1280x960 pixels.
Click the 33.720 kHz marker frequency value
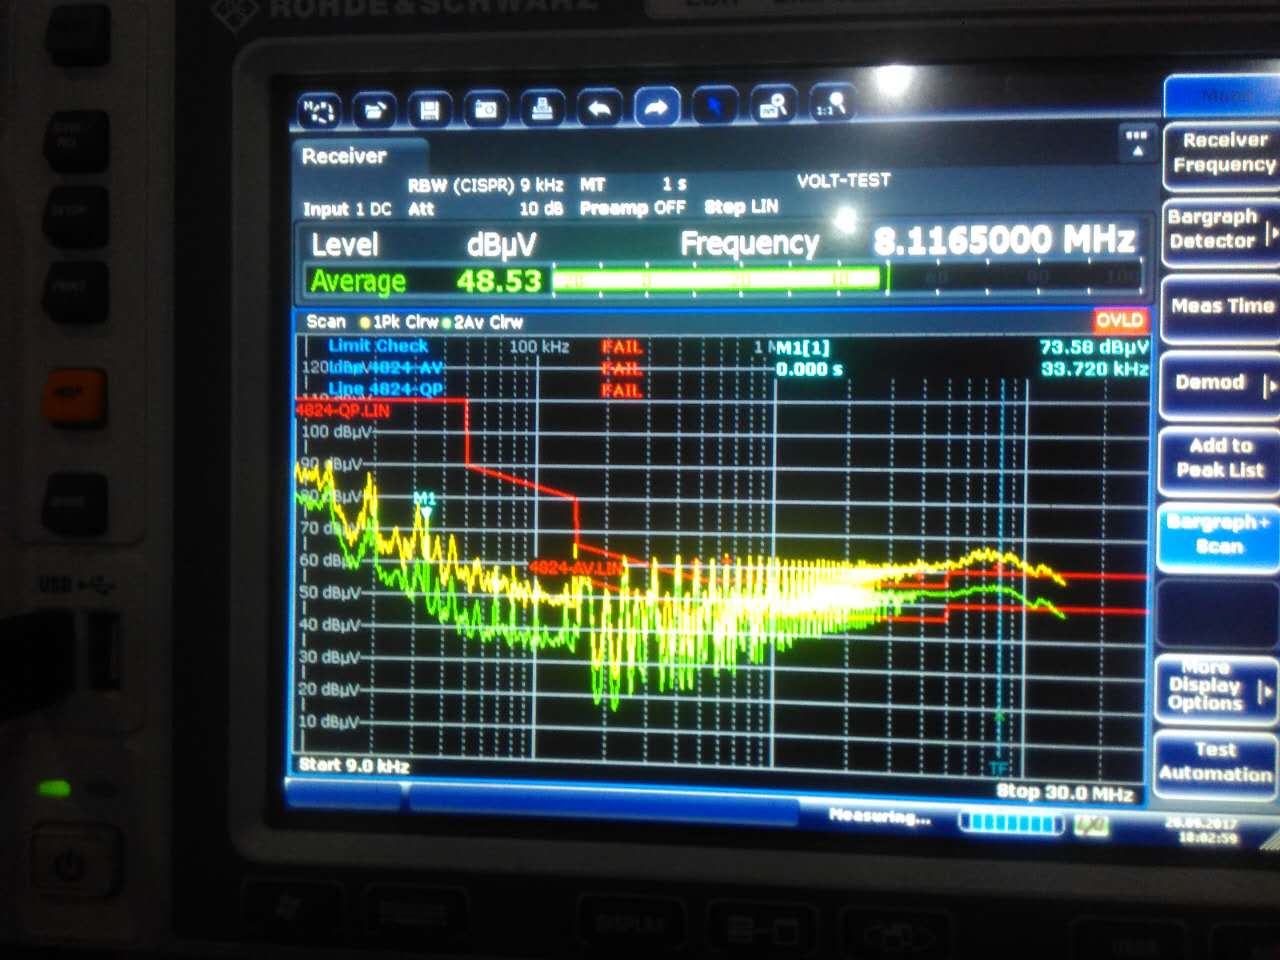[1094, 369]
